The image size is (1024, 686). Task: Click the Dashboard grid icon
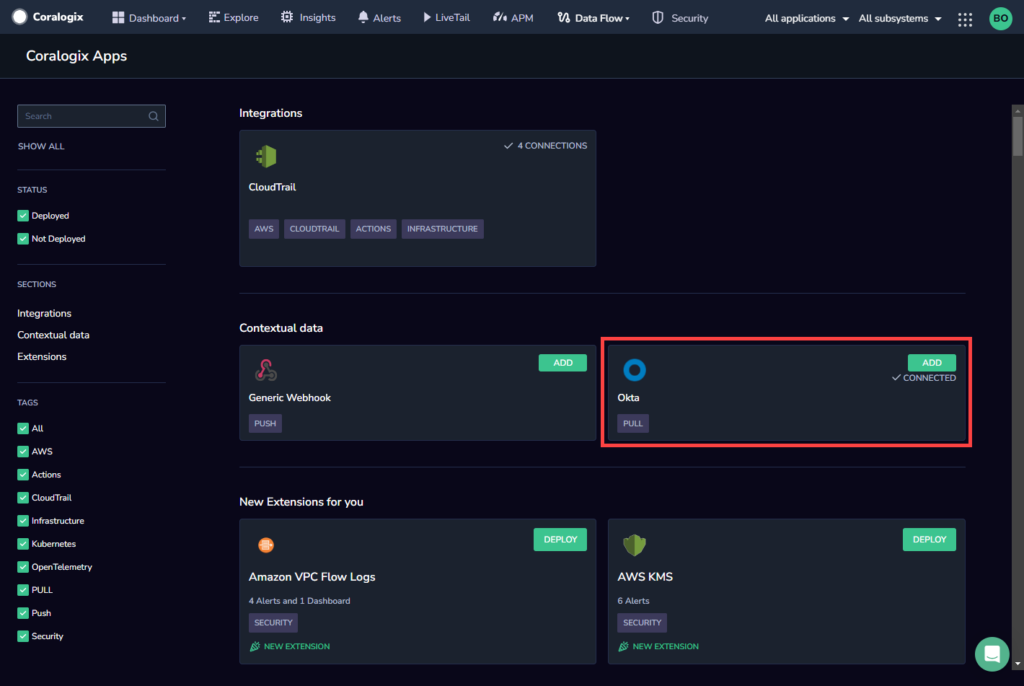pyautogui.click(x=118, y=18)
